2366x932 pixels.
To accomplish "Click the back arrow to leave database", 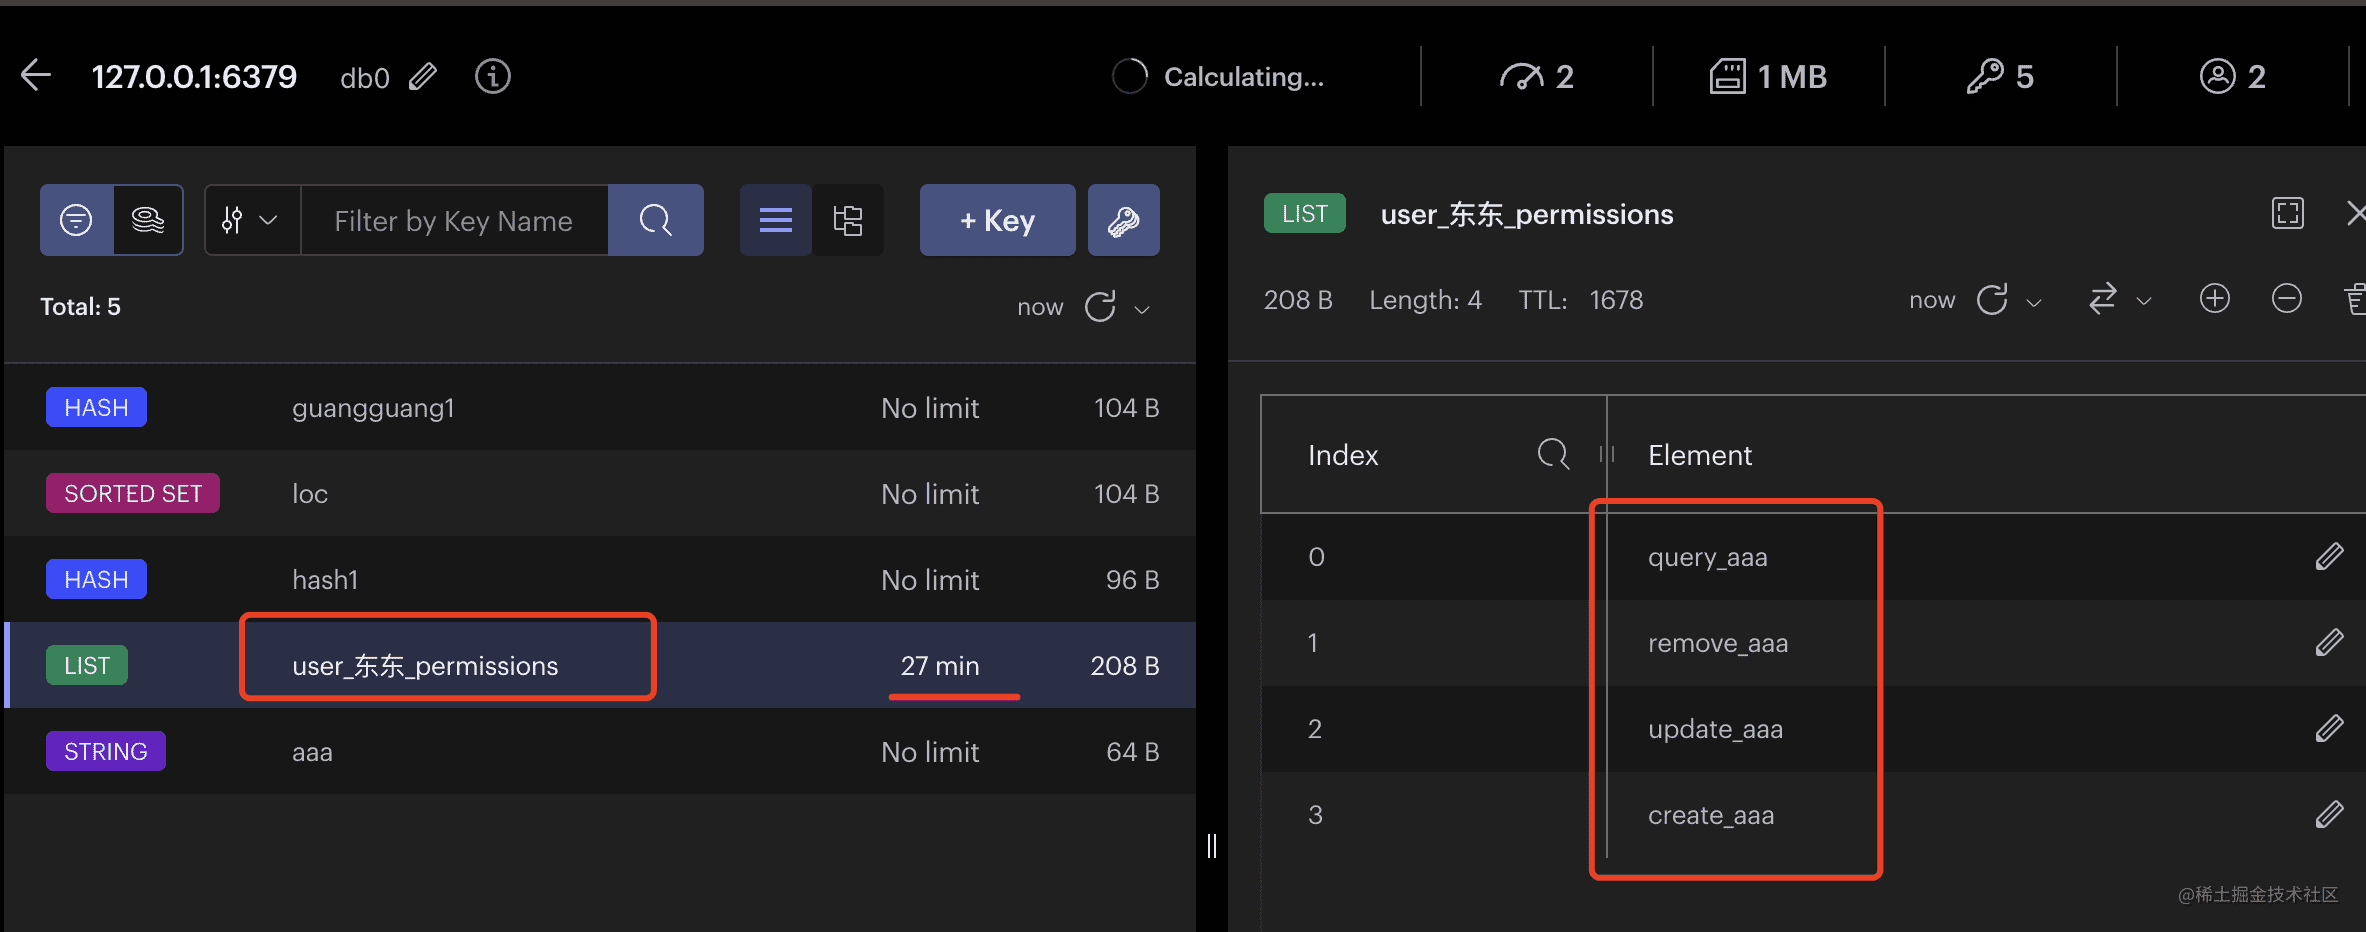I will point(36,76).
